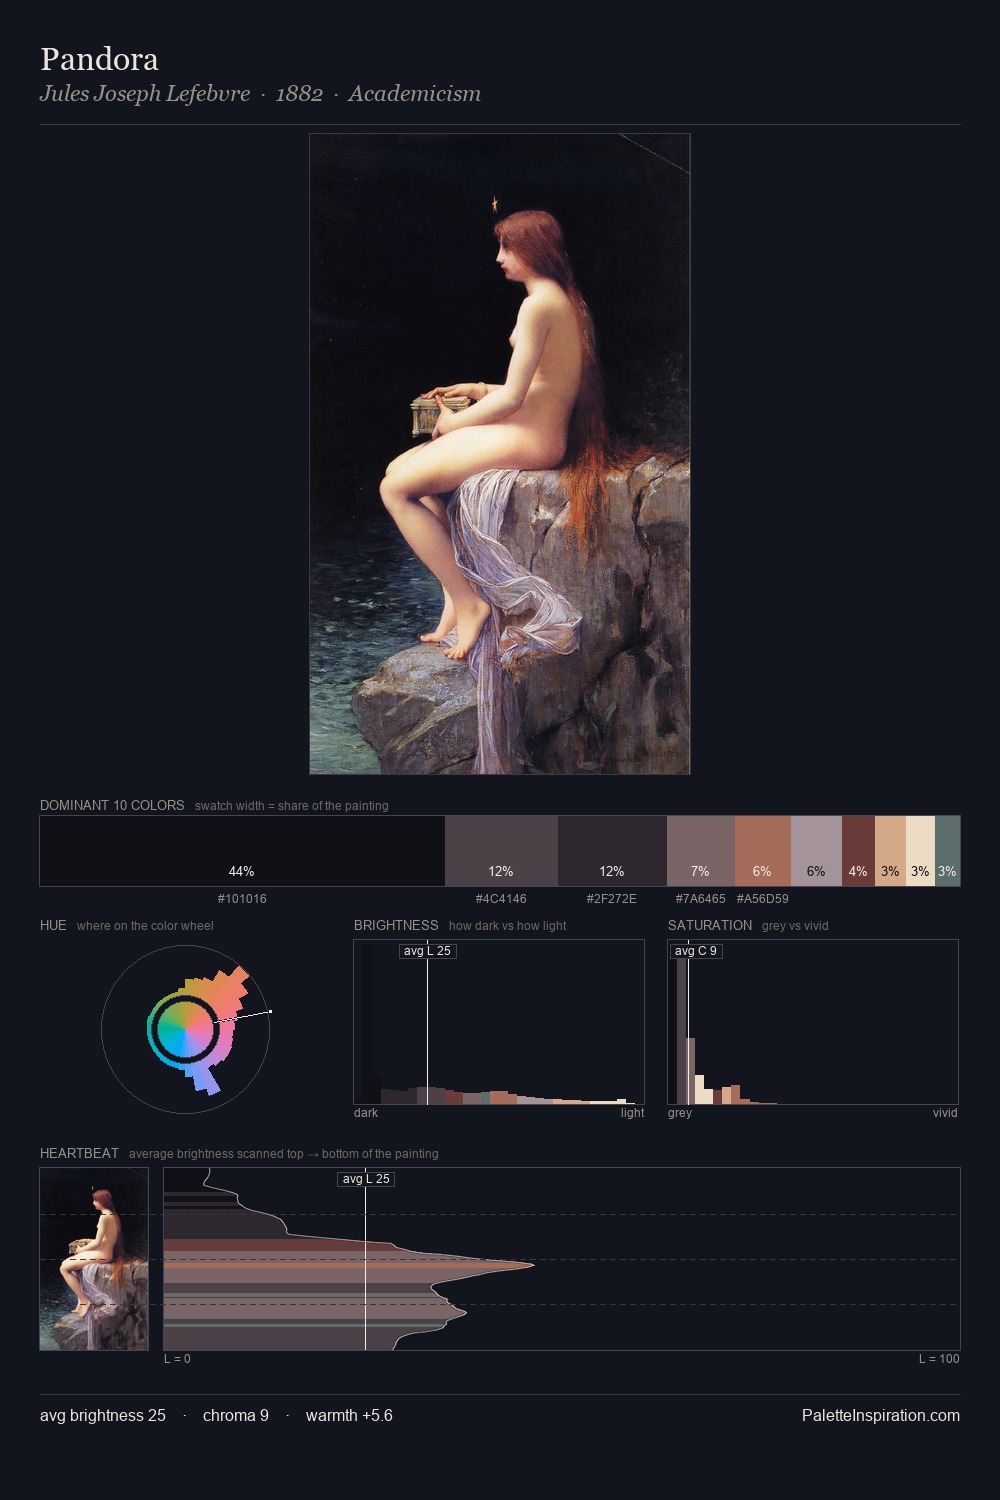Click the 'light' axis label
The width and height of the screenshot is (1000, 1500).
click(632, 1113)
